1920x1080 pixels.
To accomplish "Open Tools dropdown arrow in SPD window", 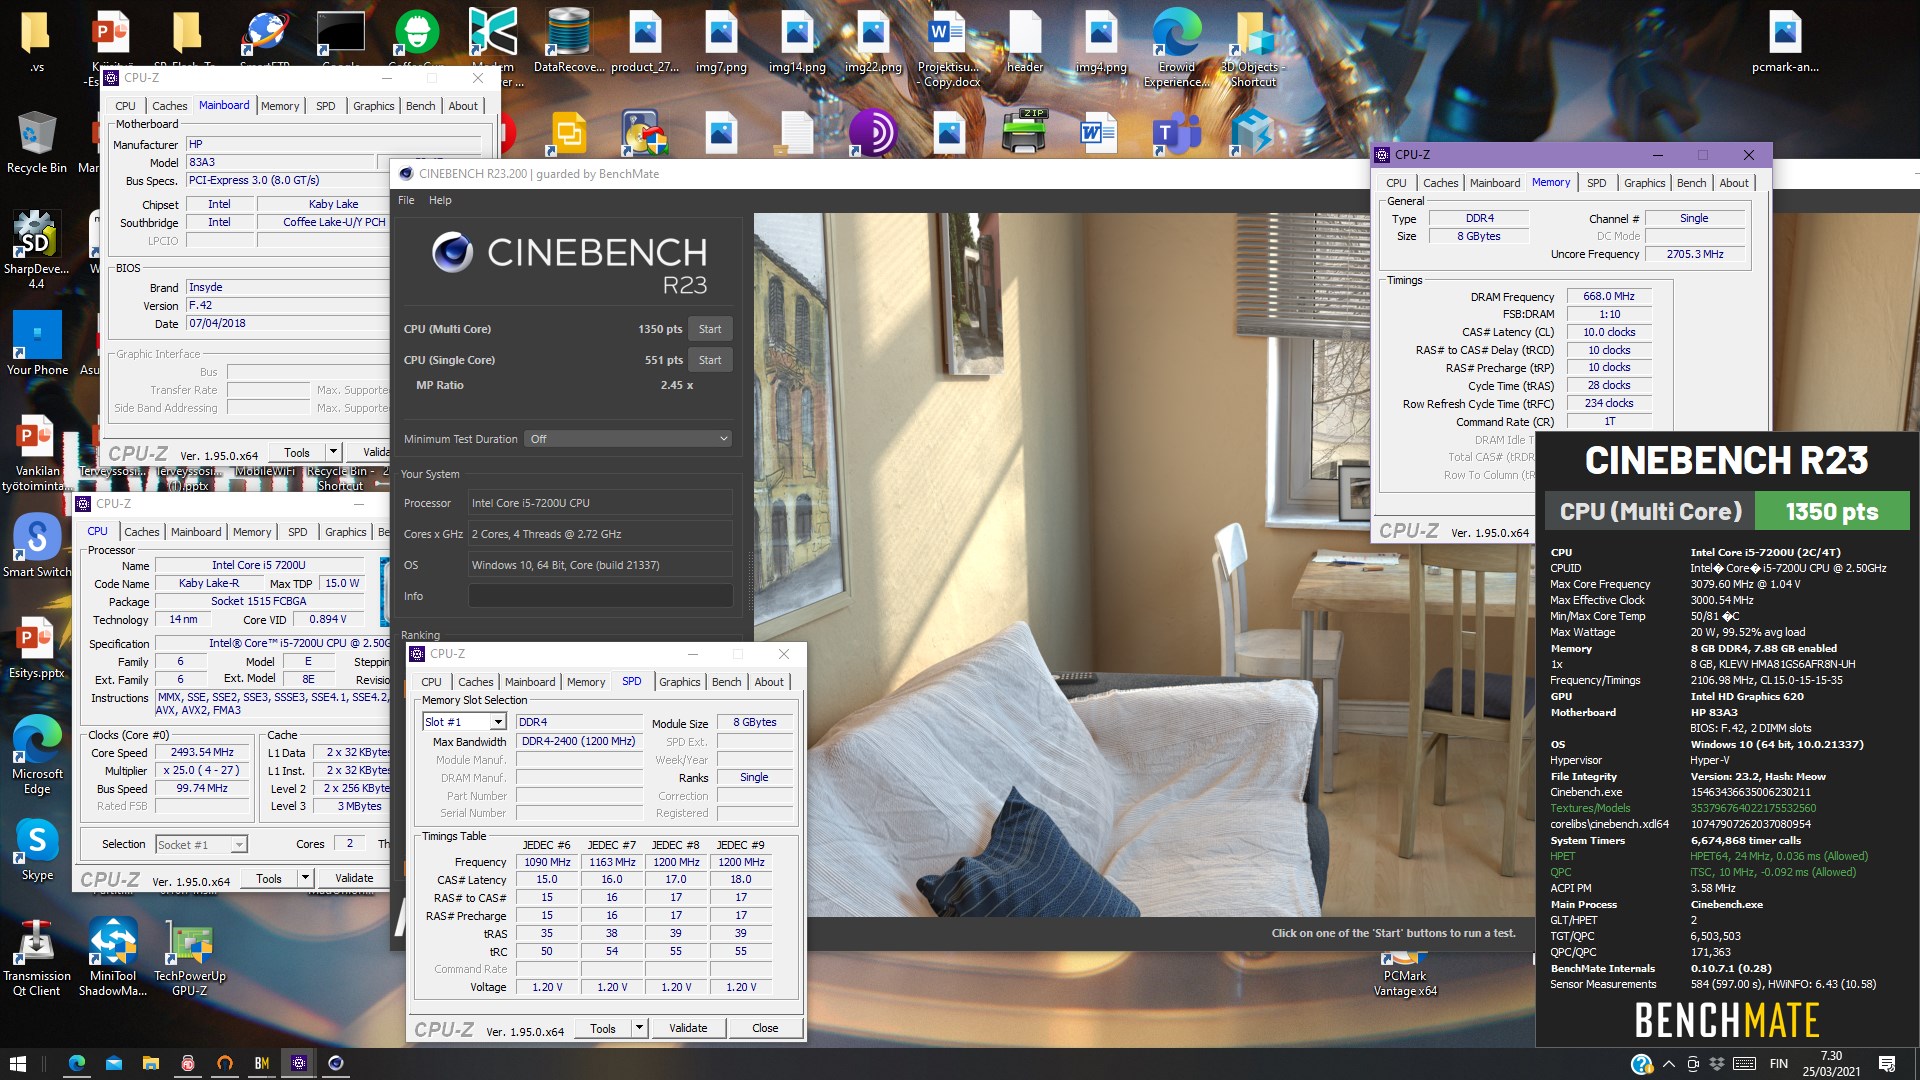I will coord(638,1028).
